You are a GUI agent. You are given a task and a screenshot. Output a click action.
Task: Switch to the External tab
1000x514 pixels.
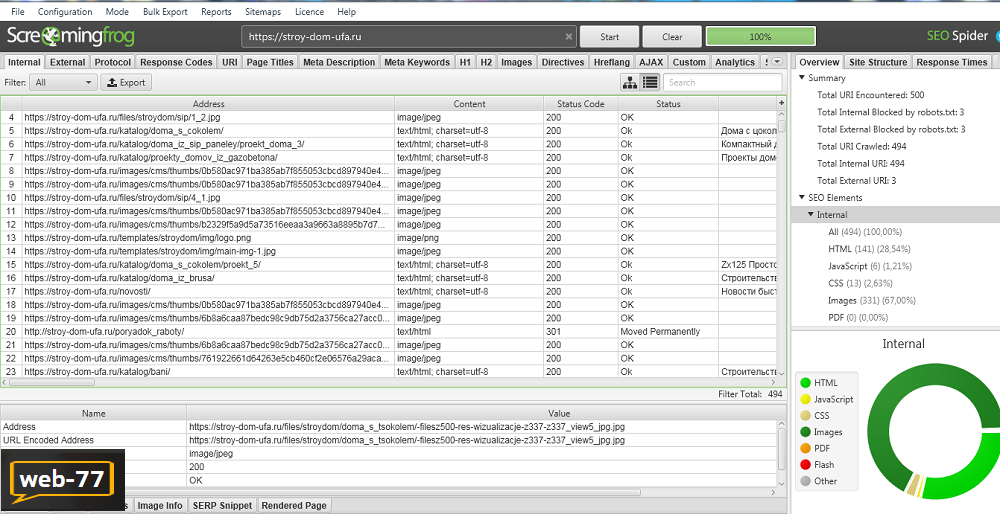[x=68, y=62]
